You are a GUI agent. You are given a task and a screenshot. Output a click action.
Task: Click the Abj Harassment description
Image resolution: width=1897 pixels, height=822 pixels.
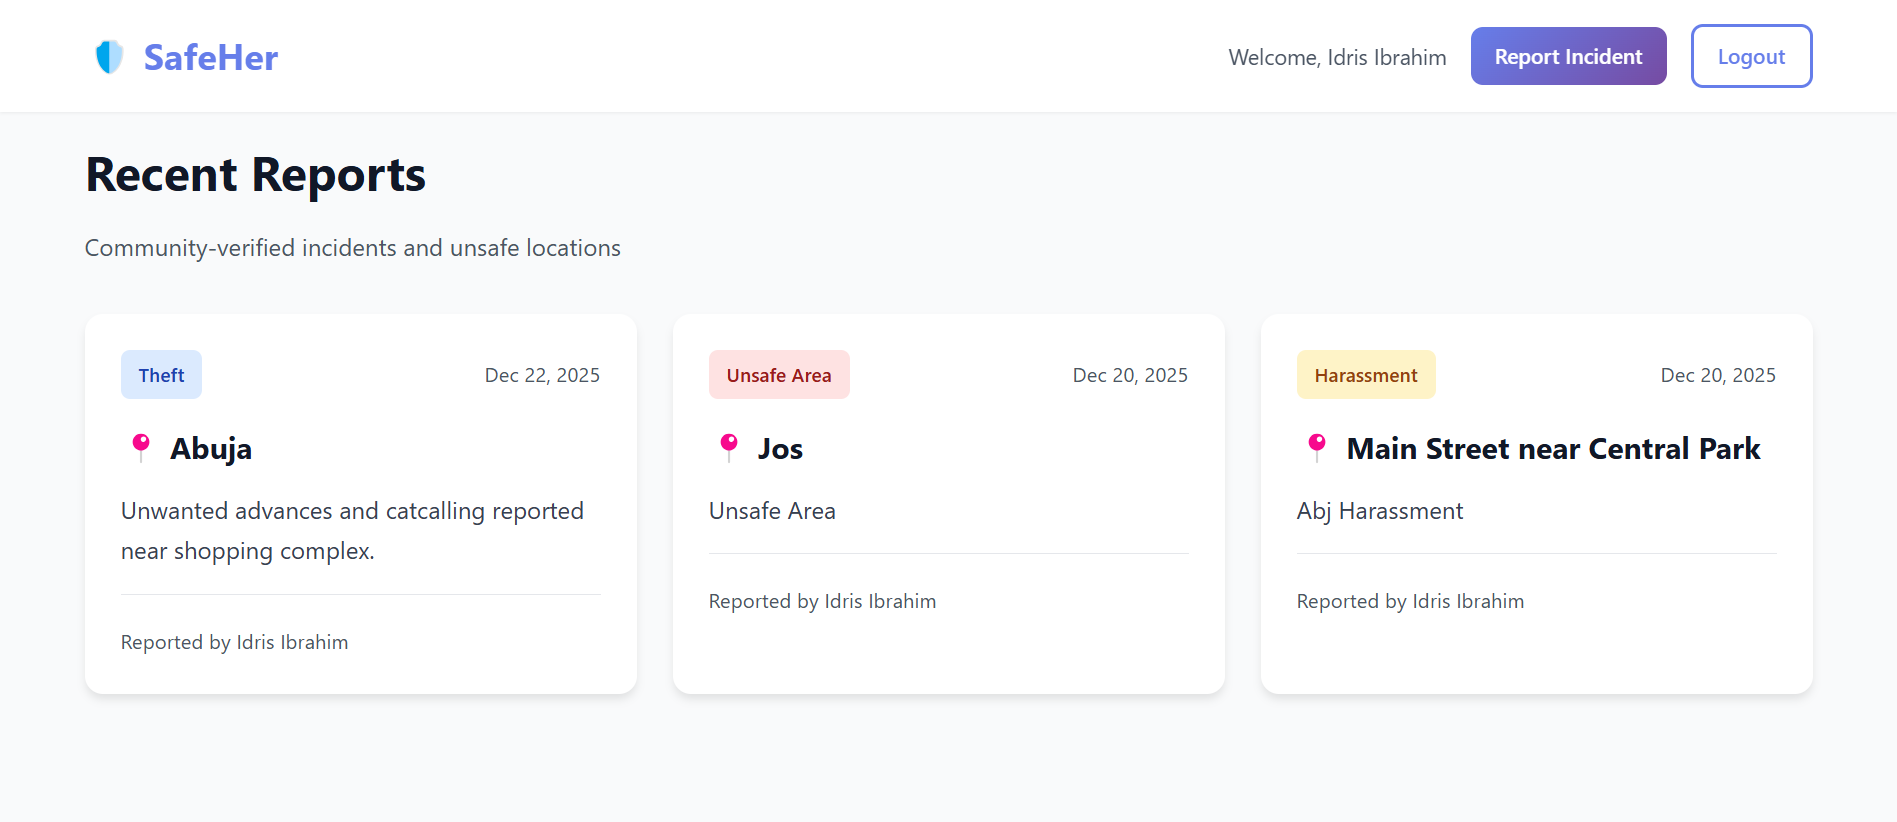pyautogui.click(x=1379, y=511)
